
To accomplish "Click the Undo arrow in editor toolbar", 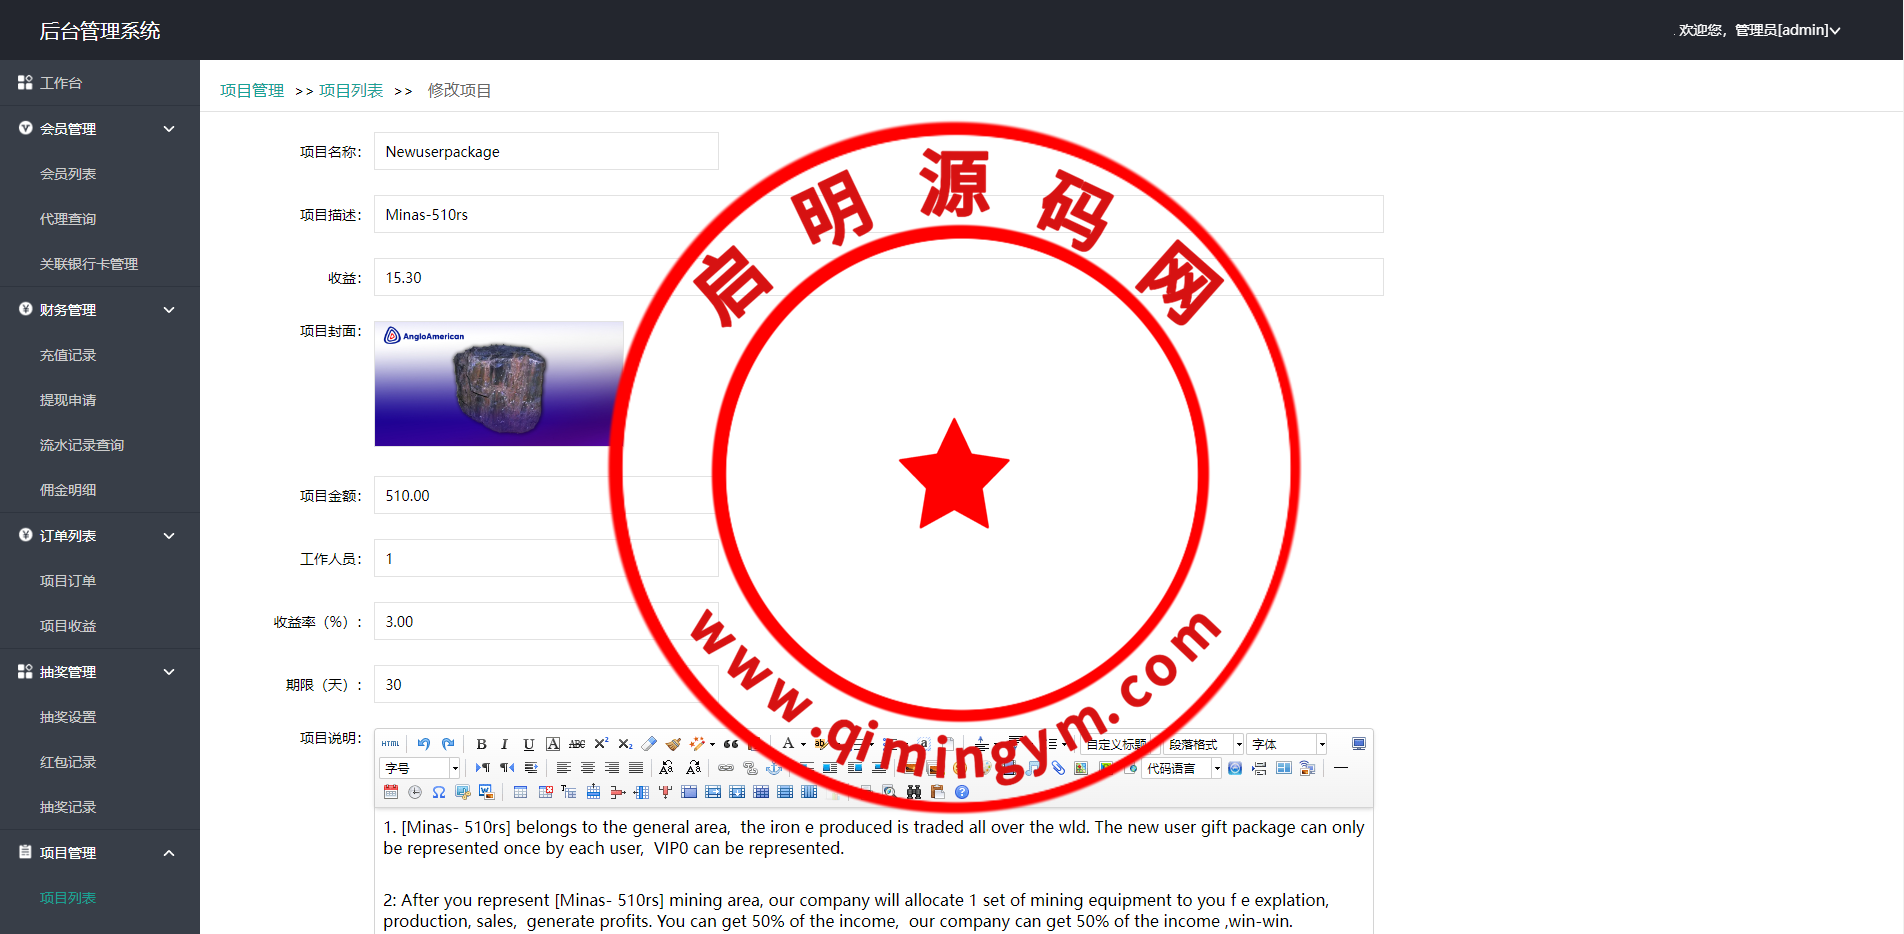I will 424,744.
